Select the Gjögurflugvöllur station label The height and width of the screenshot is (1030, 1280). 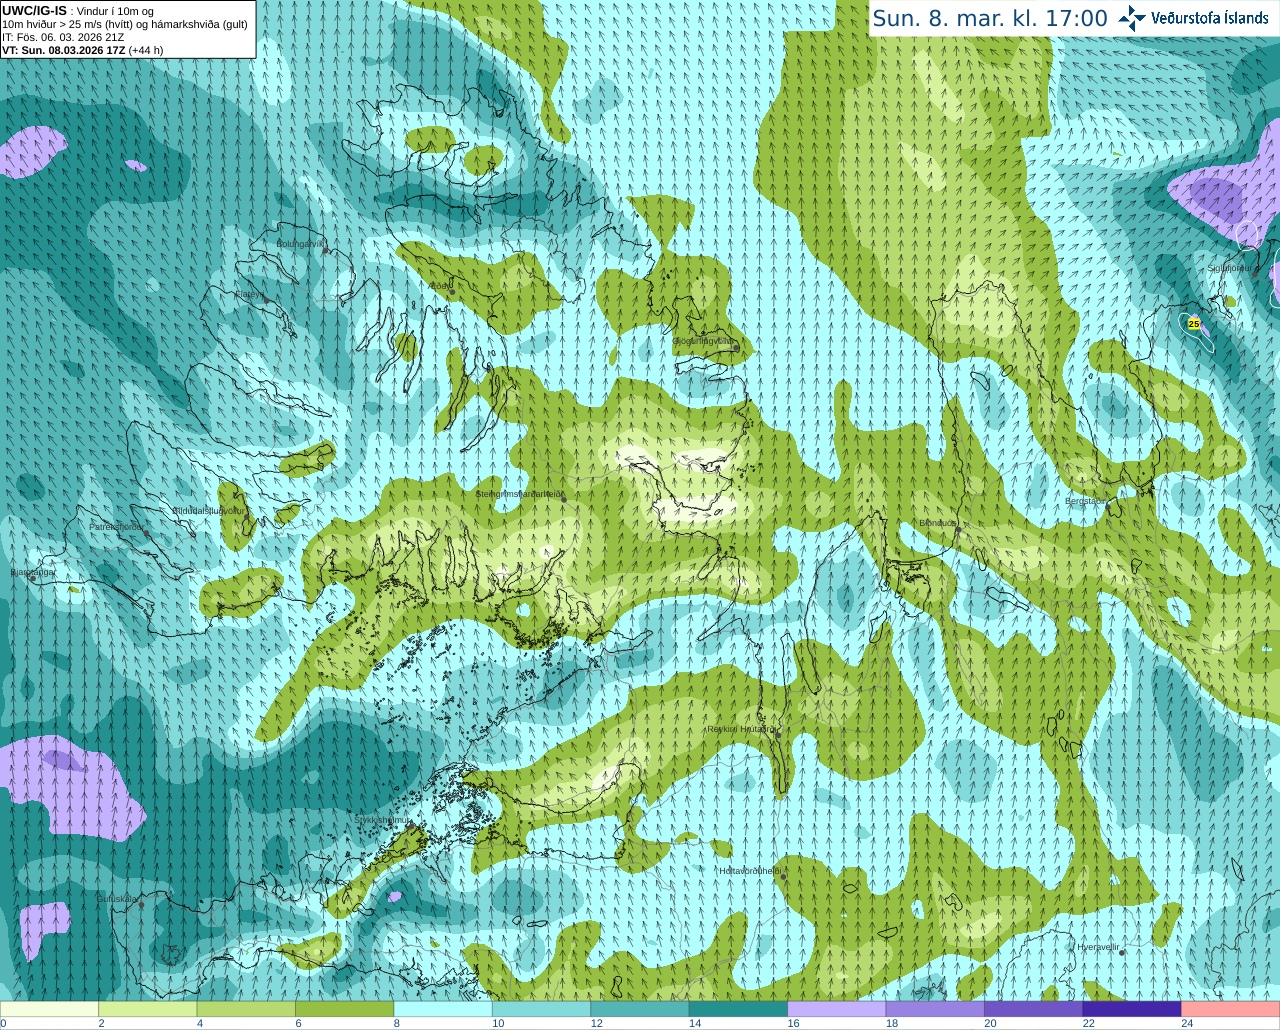(704, 342)
